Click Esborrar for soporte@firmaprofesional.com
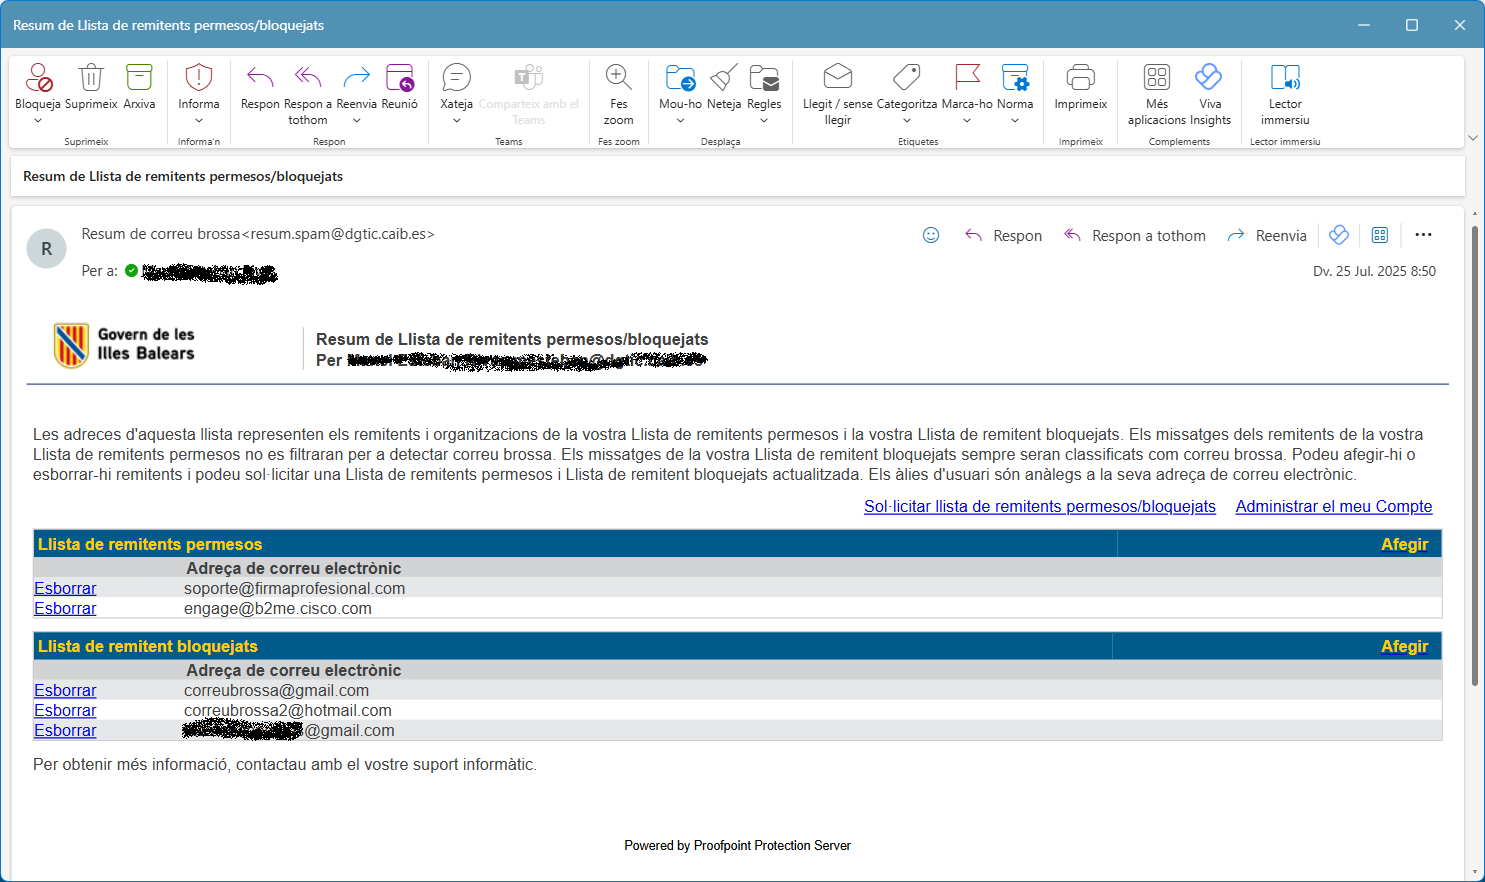 coord(65,589)
